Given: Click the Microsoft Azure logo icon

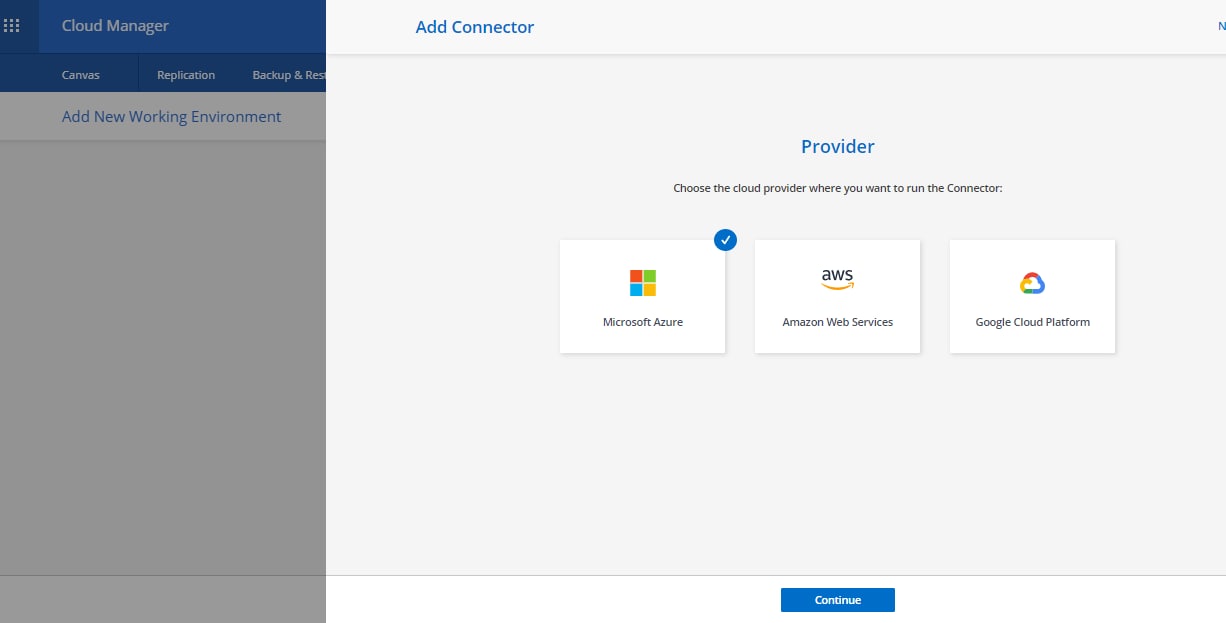Looking at the screenshot, I should pyautogui.click(x=643, y=283).
